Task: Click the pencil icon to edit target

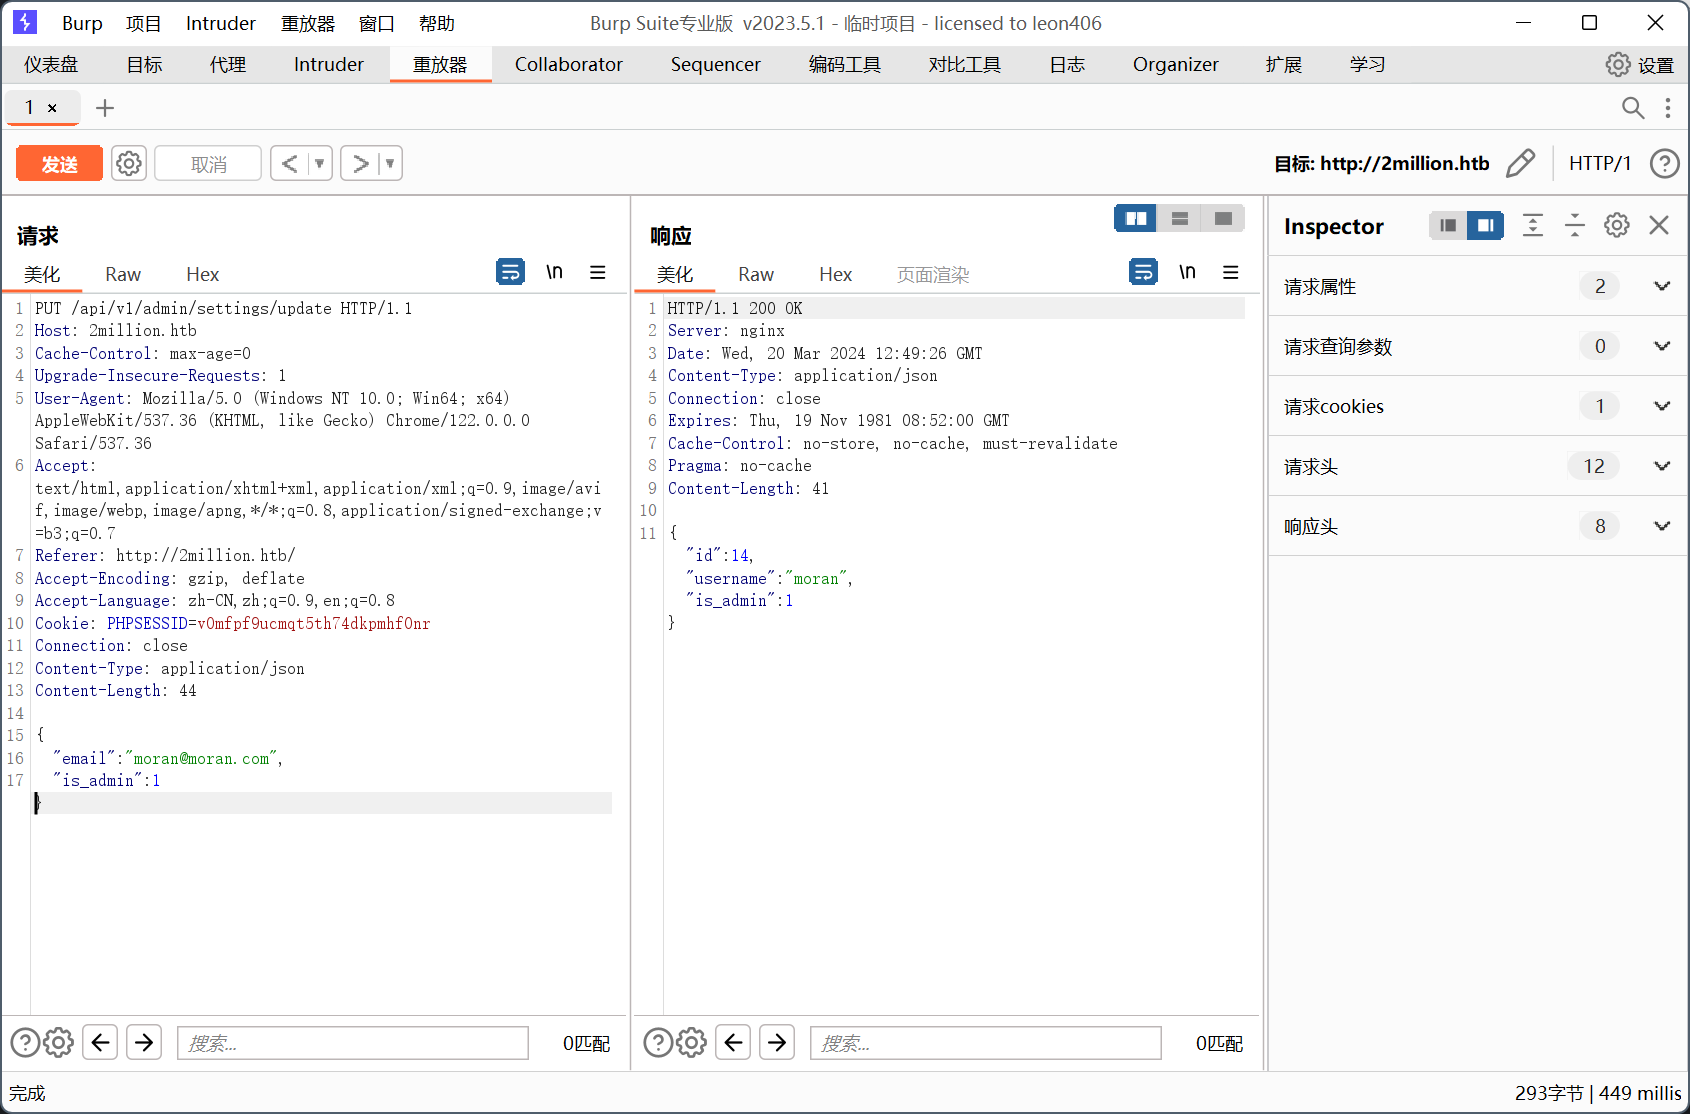Action: pos(1520,163)
